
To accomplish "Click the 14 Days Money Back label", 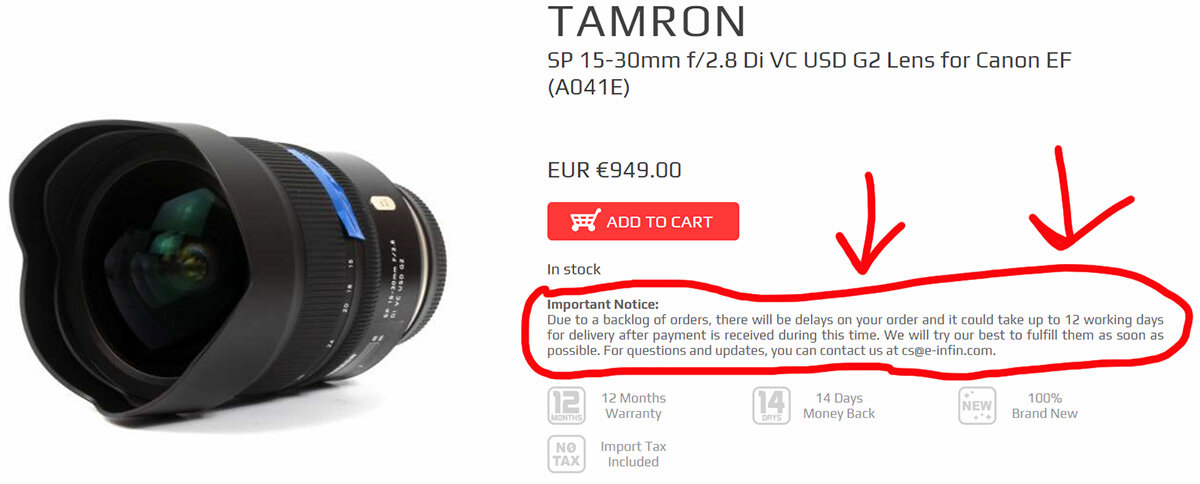I will coord(838,405).
